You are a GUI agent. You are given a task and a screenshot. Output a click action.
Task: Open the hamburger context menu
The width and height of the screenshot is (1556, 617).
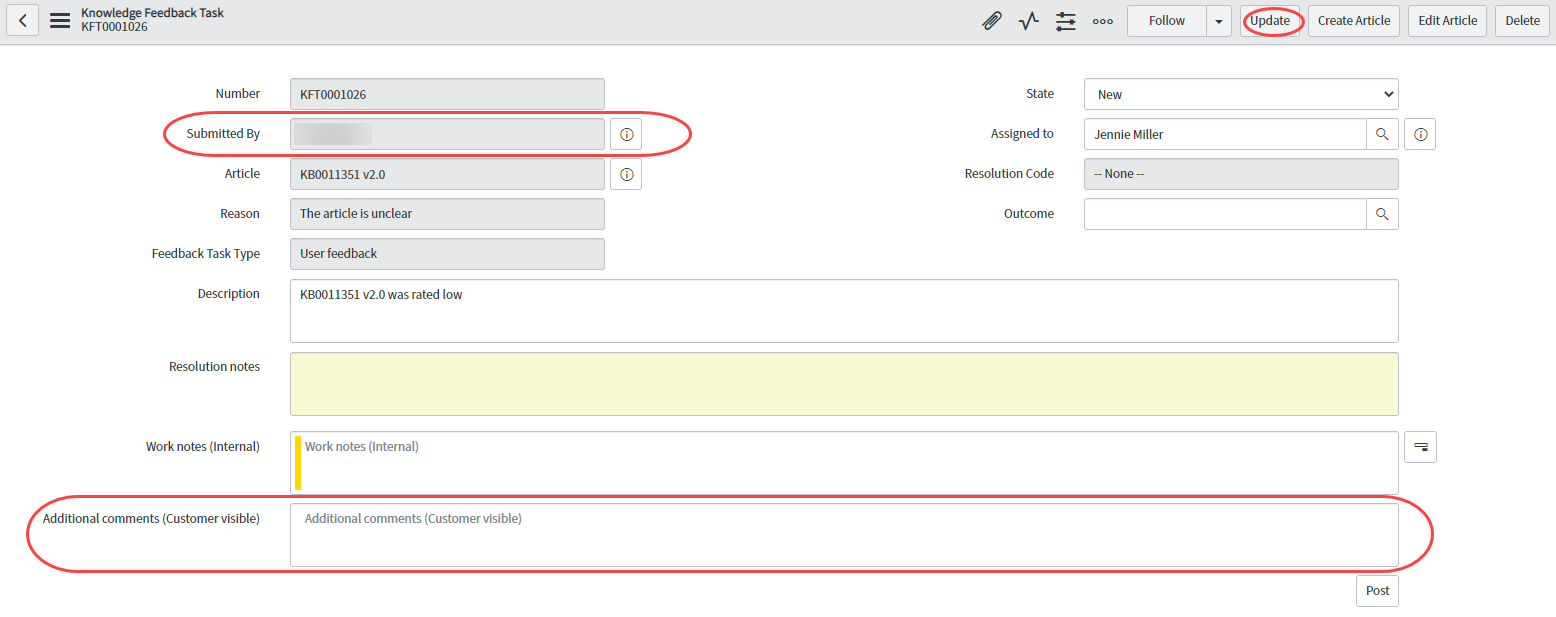click(60, 21)
